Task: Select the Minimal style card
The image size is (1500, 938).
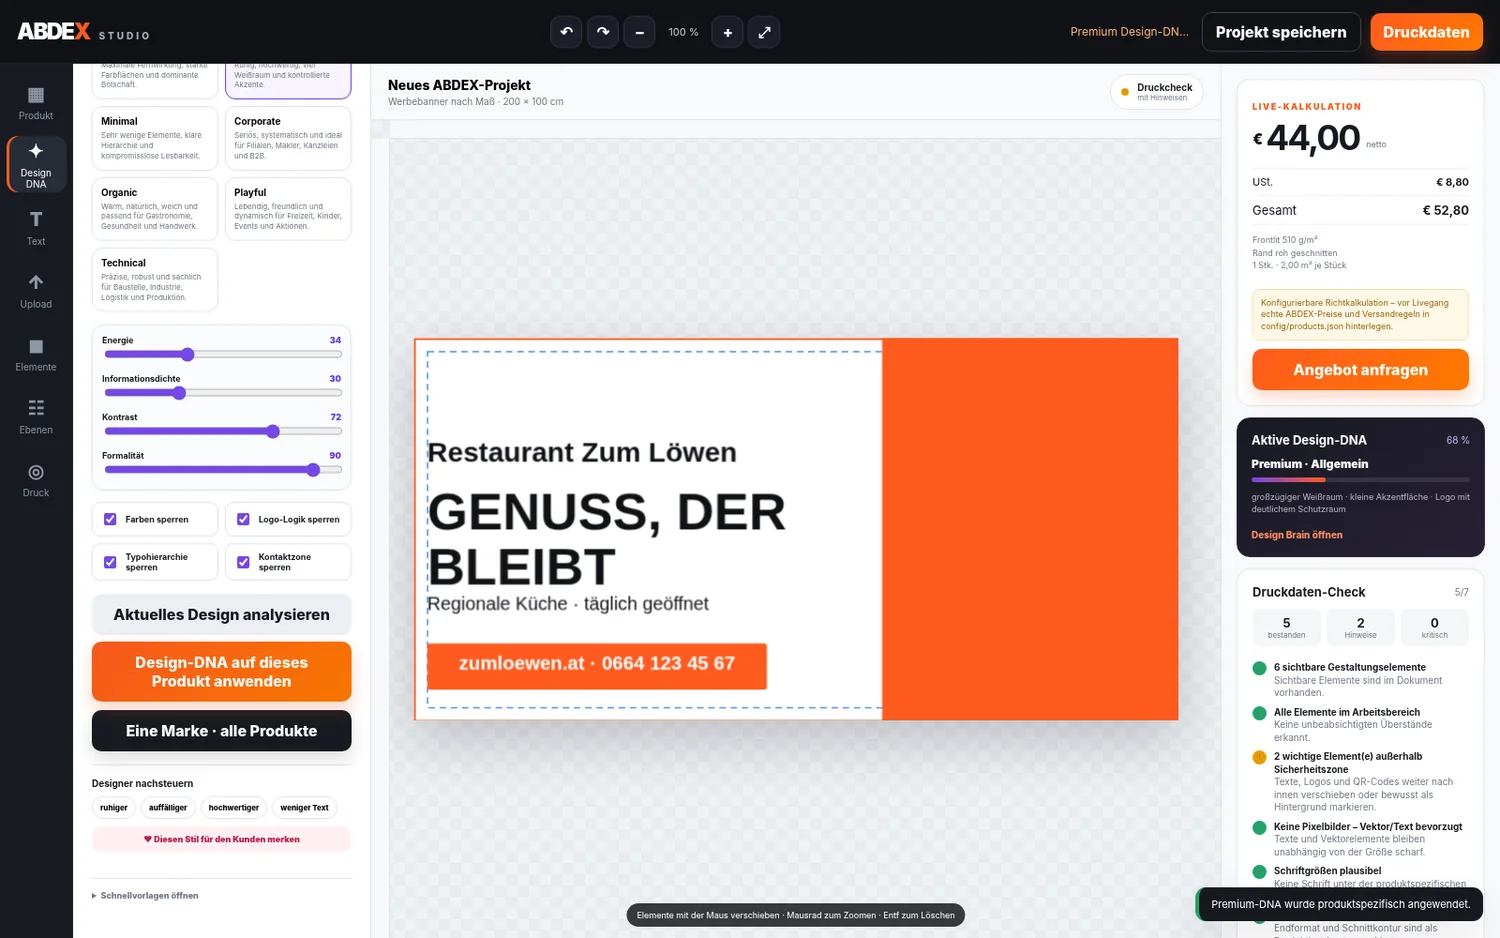Action: [x=155, y=138]
